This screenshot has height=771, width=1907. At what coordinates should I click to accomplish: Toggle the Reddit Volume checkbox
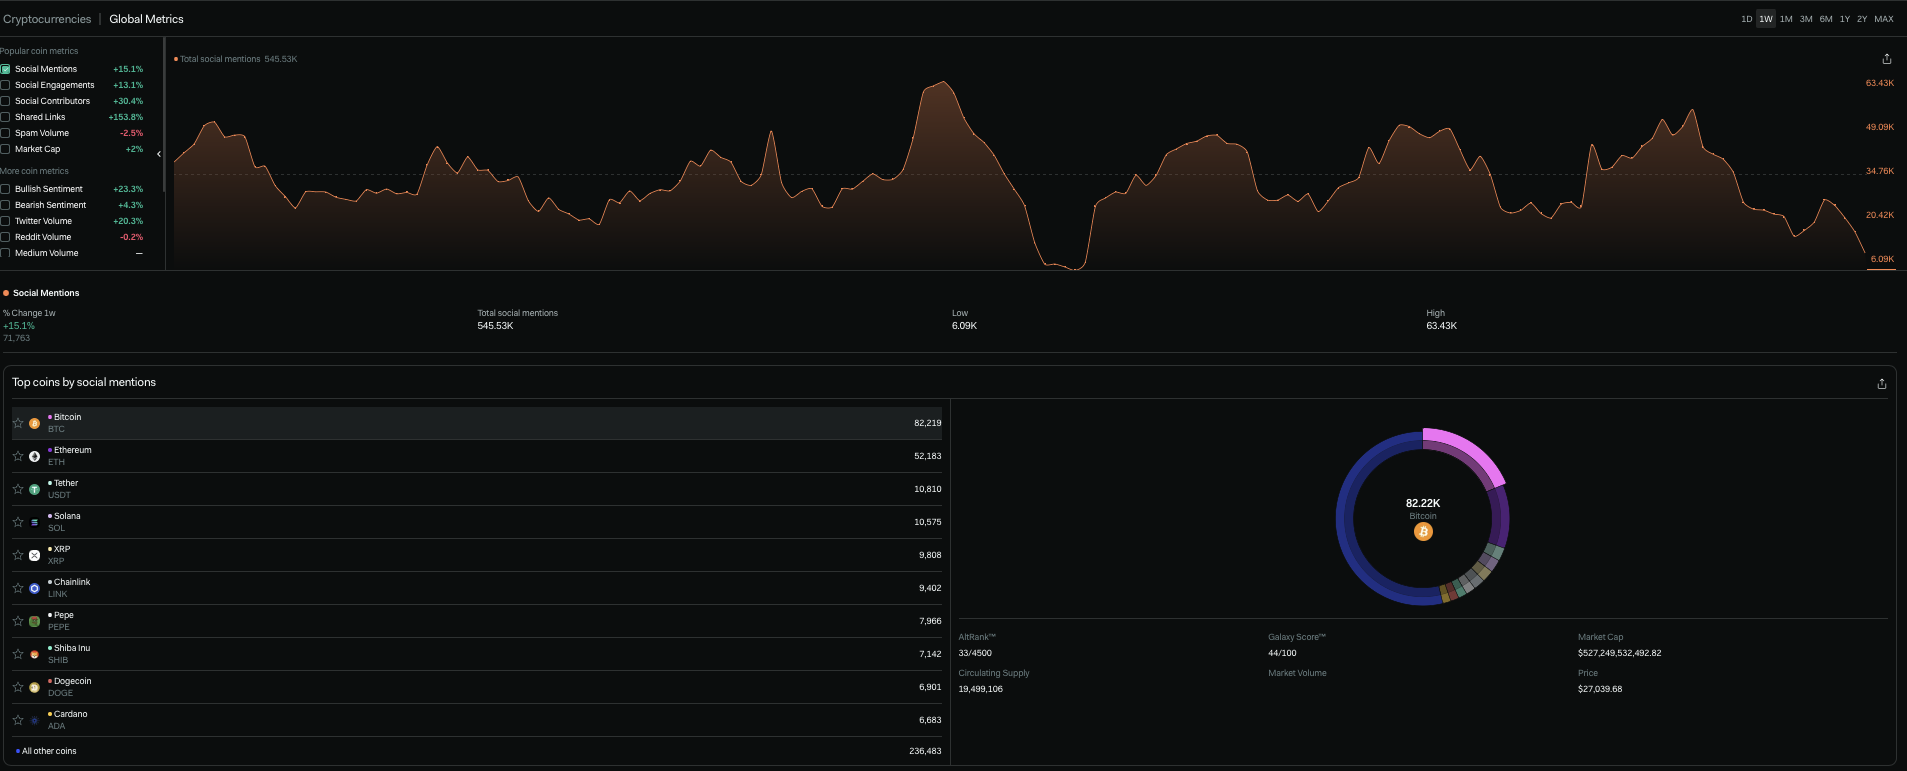(5, 237)
